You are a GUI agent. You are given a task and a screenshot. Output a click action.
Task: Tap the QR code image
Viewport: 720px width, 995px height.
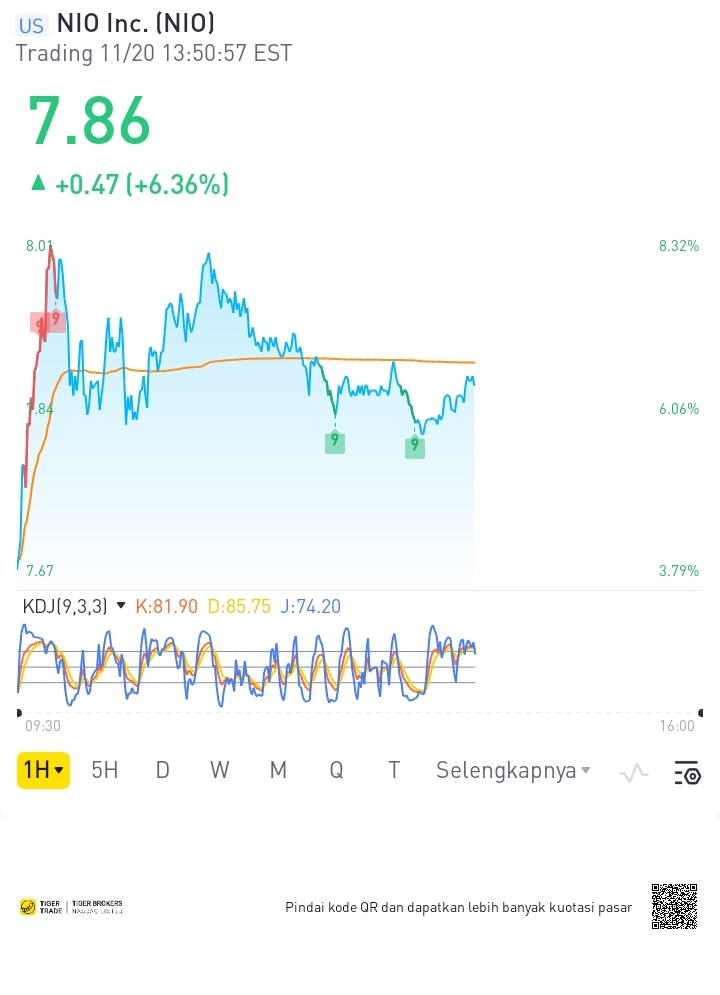674,906
